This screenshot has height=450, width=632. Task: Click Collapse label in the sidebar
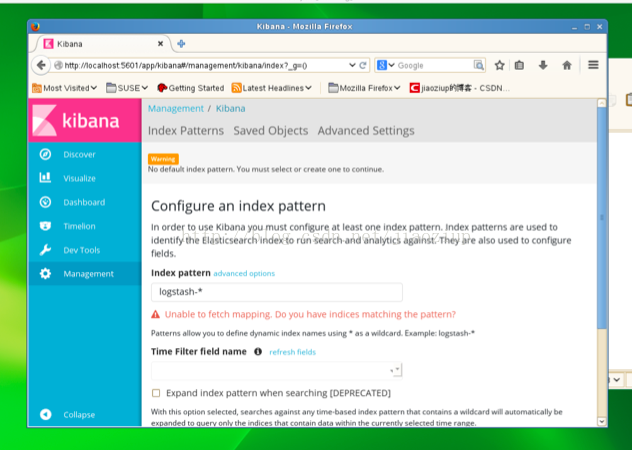(x=79, y=415)
